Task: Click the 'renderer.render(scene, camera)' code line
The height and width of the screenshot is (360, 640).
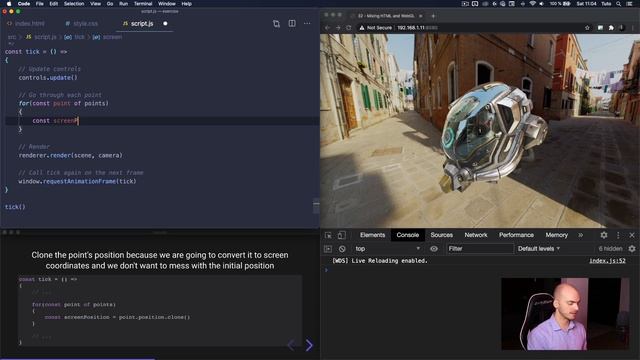Action: tap(70, 156)
